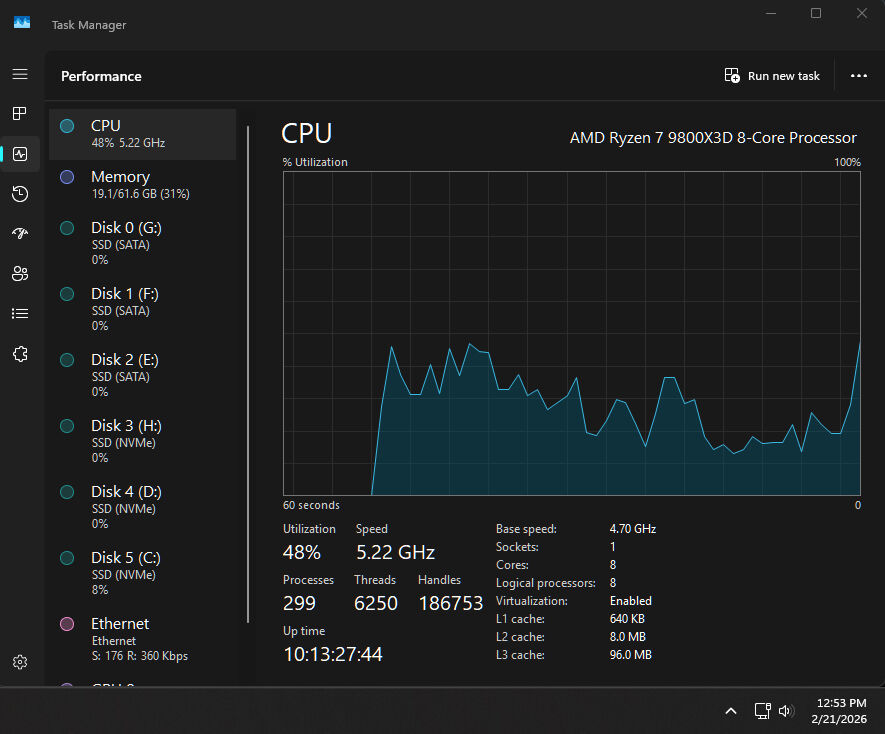Select Ethernet network performance

click(x=142, y=639)
